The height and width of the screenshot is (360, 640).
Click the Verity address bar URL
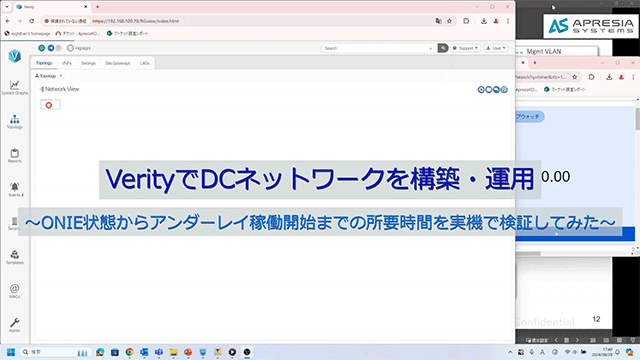point(136,21)
